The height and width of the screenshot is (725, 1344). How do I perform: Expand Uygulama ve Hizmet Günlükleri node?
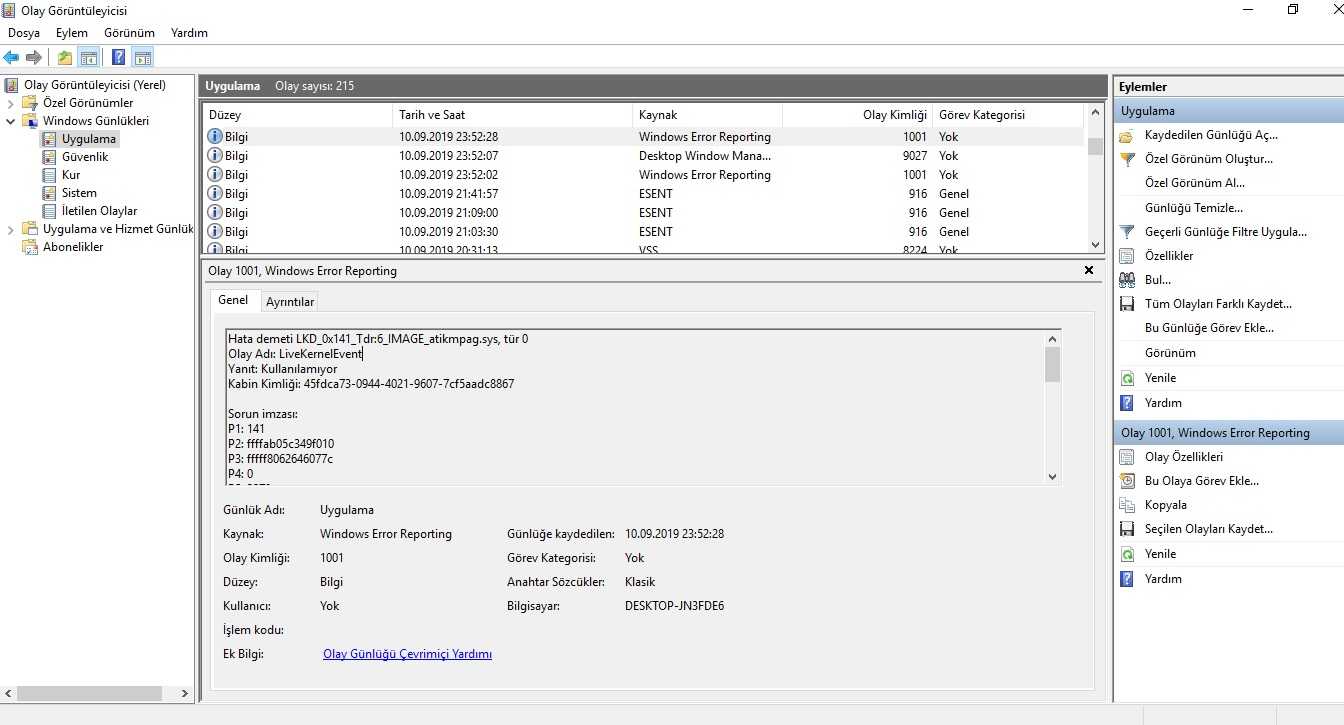pyautogui.click(x=11, y=229)
